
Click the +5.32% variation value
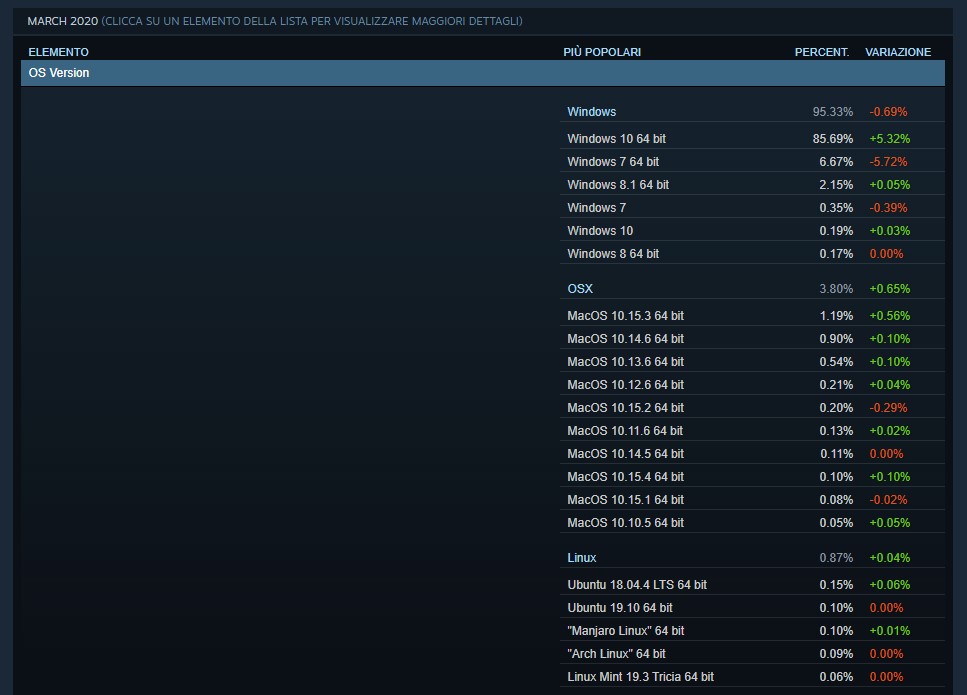point(889,138)
